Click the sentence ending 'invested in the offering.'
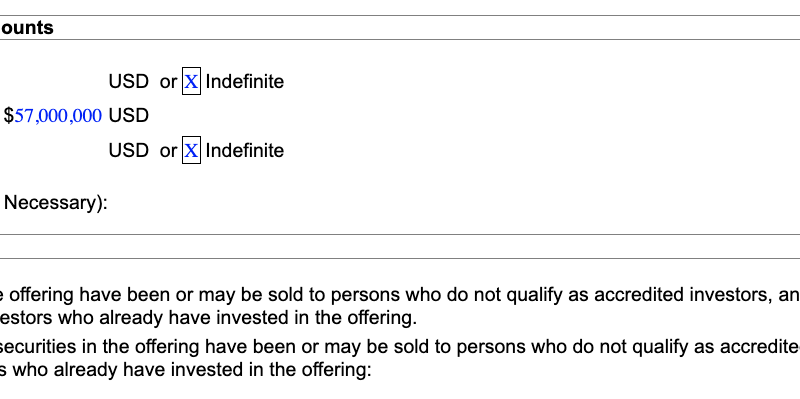This screenshot has height=399, width=800. 208,317
